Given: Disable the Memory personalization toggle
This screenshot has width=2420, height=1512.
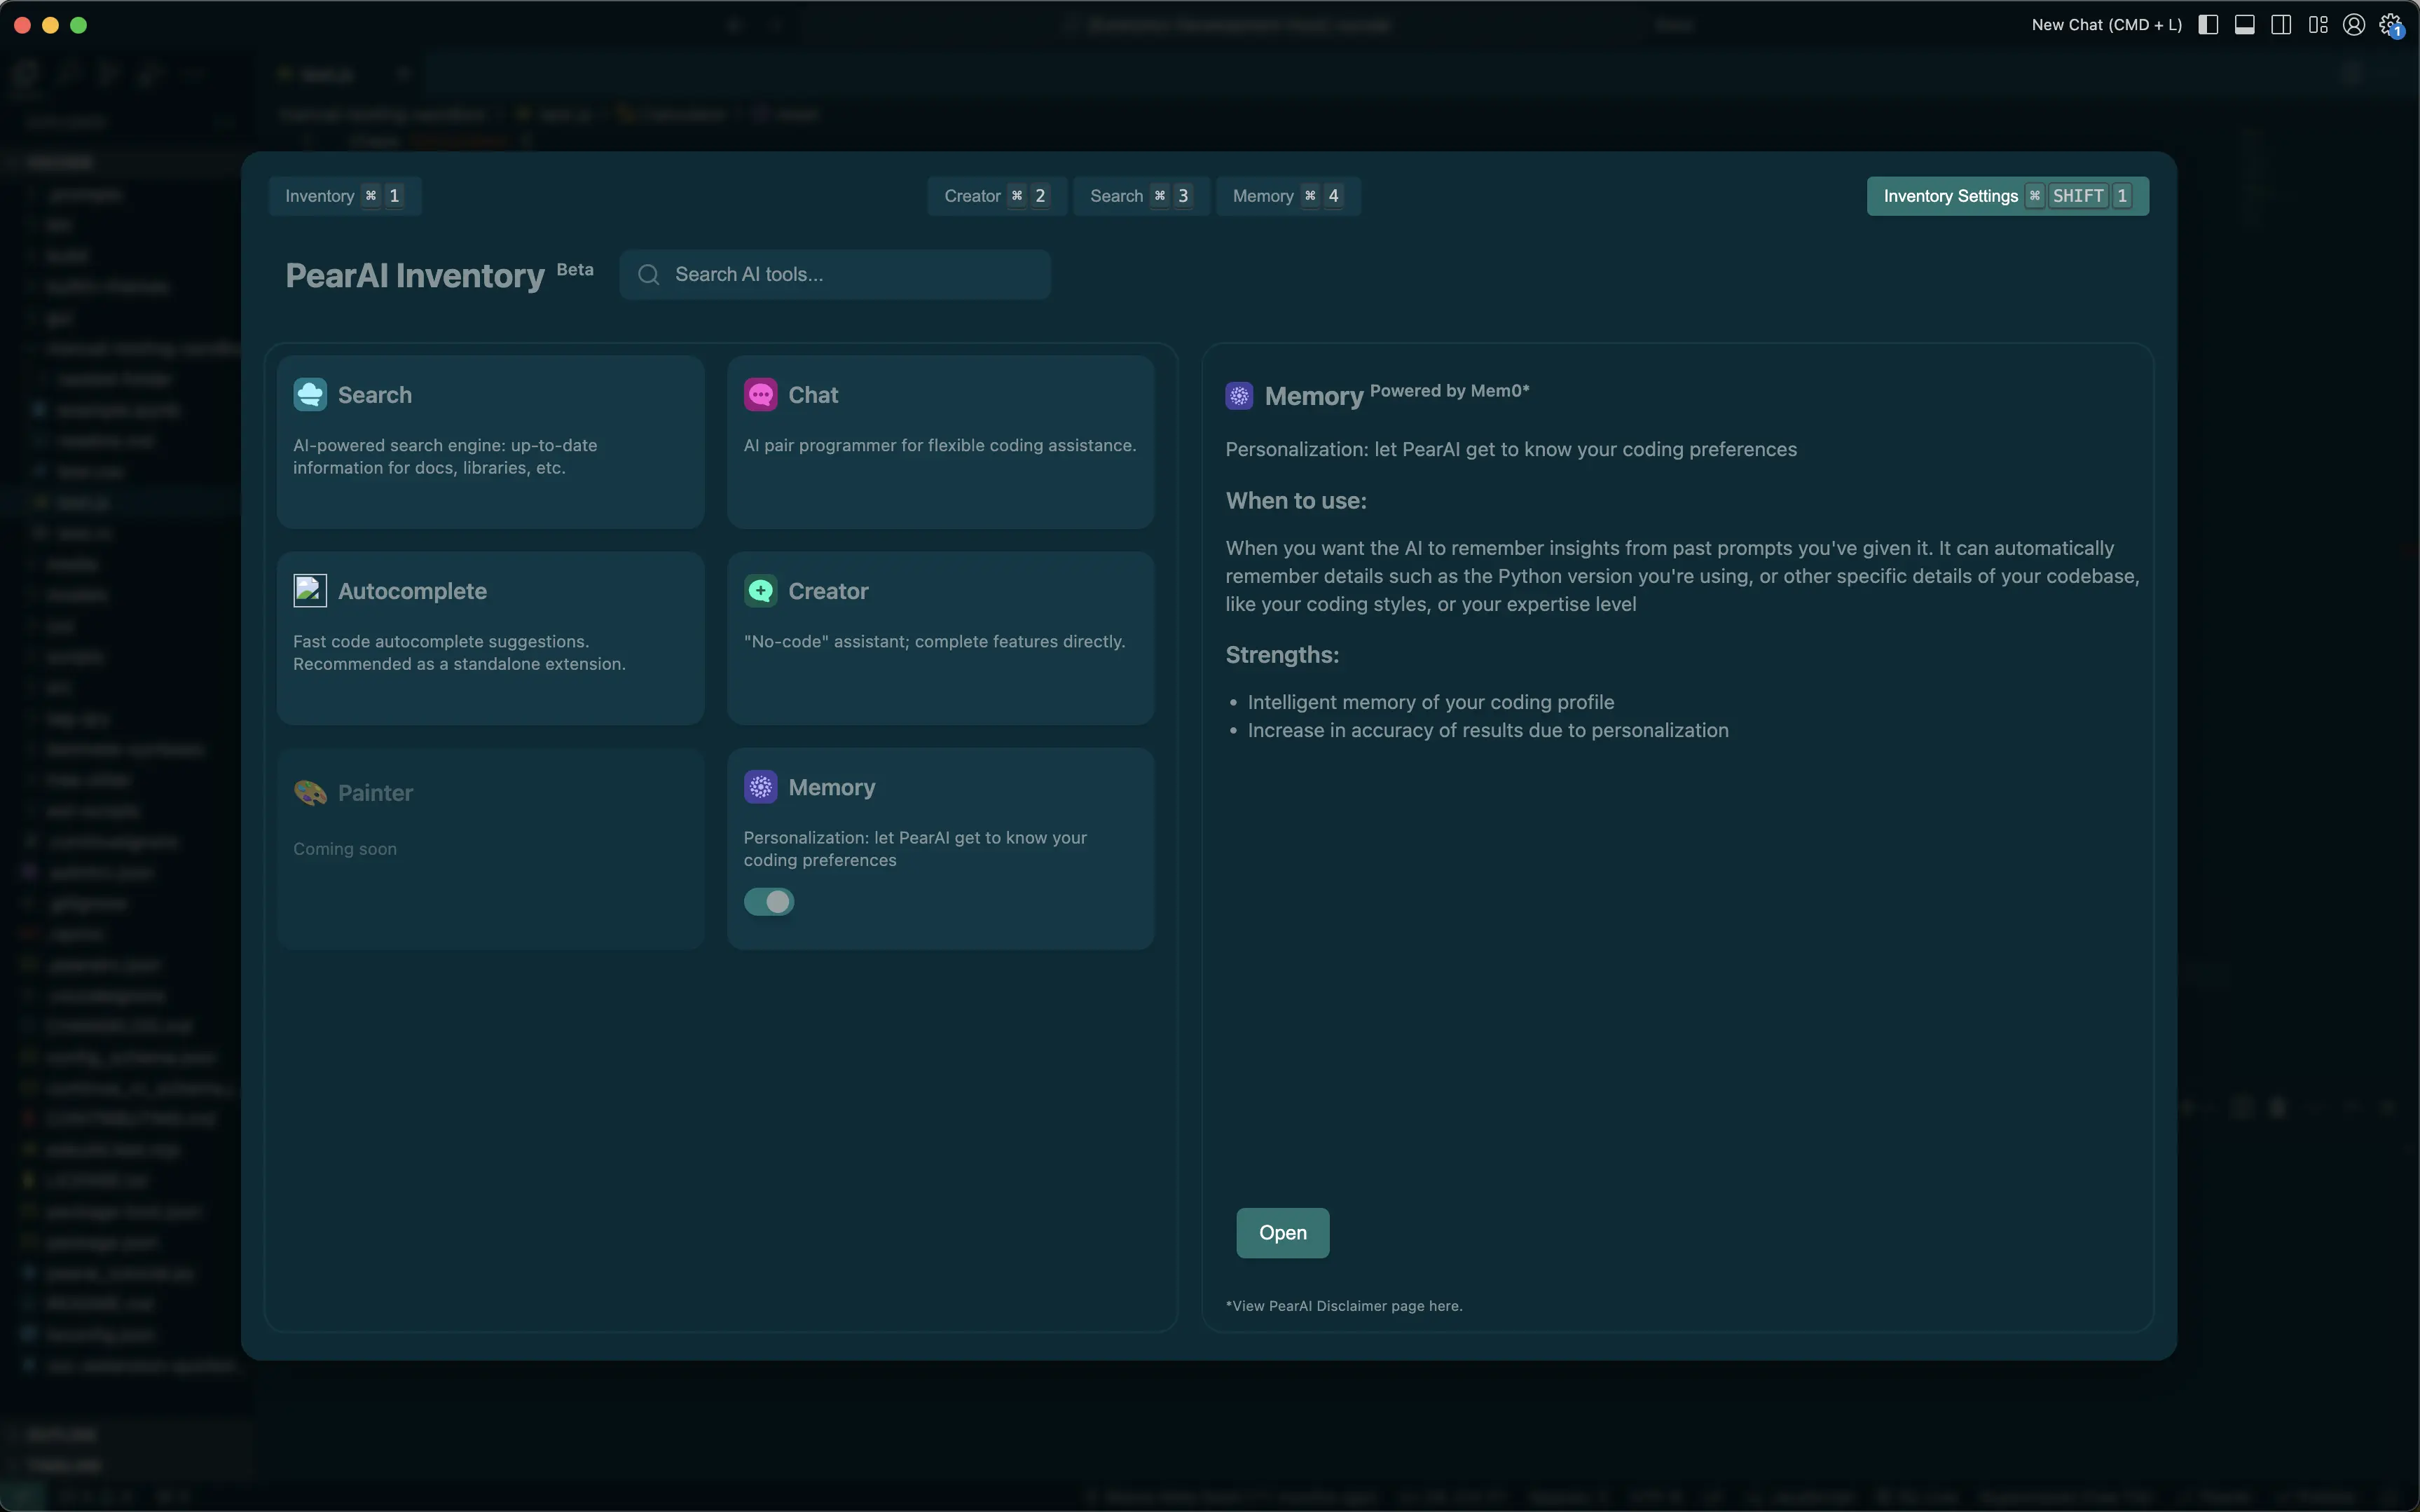Looking at the screenshot, I should (769, 902).
